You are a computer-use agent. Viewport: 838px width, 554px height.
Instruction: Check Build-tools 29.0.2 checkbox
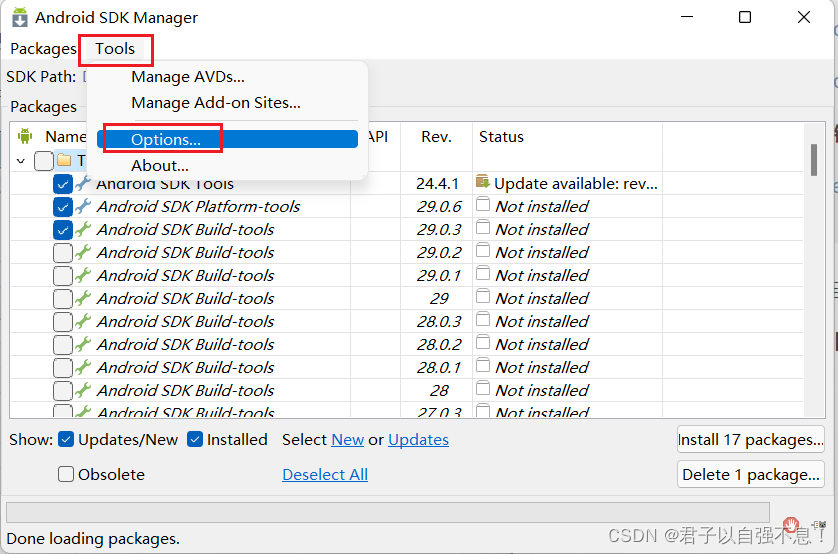(63, 253)
